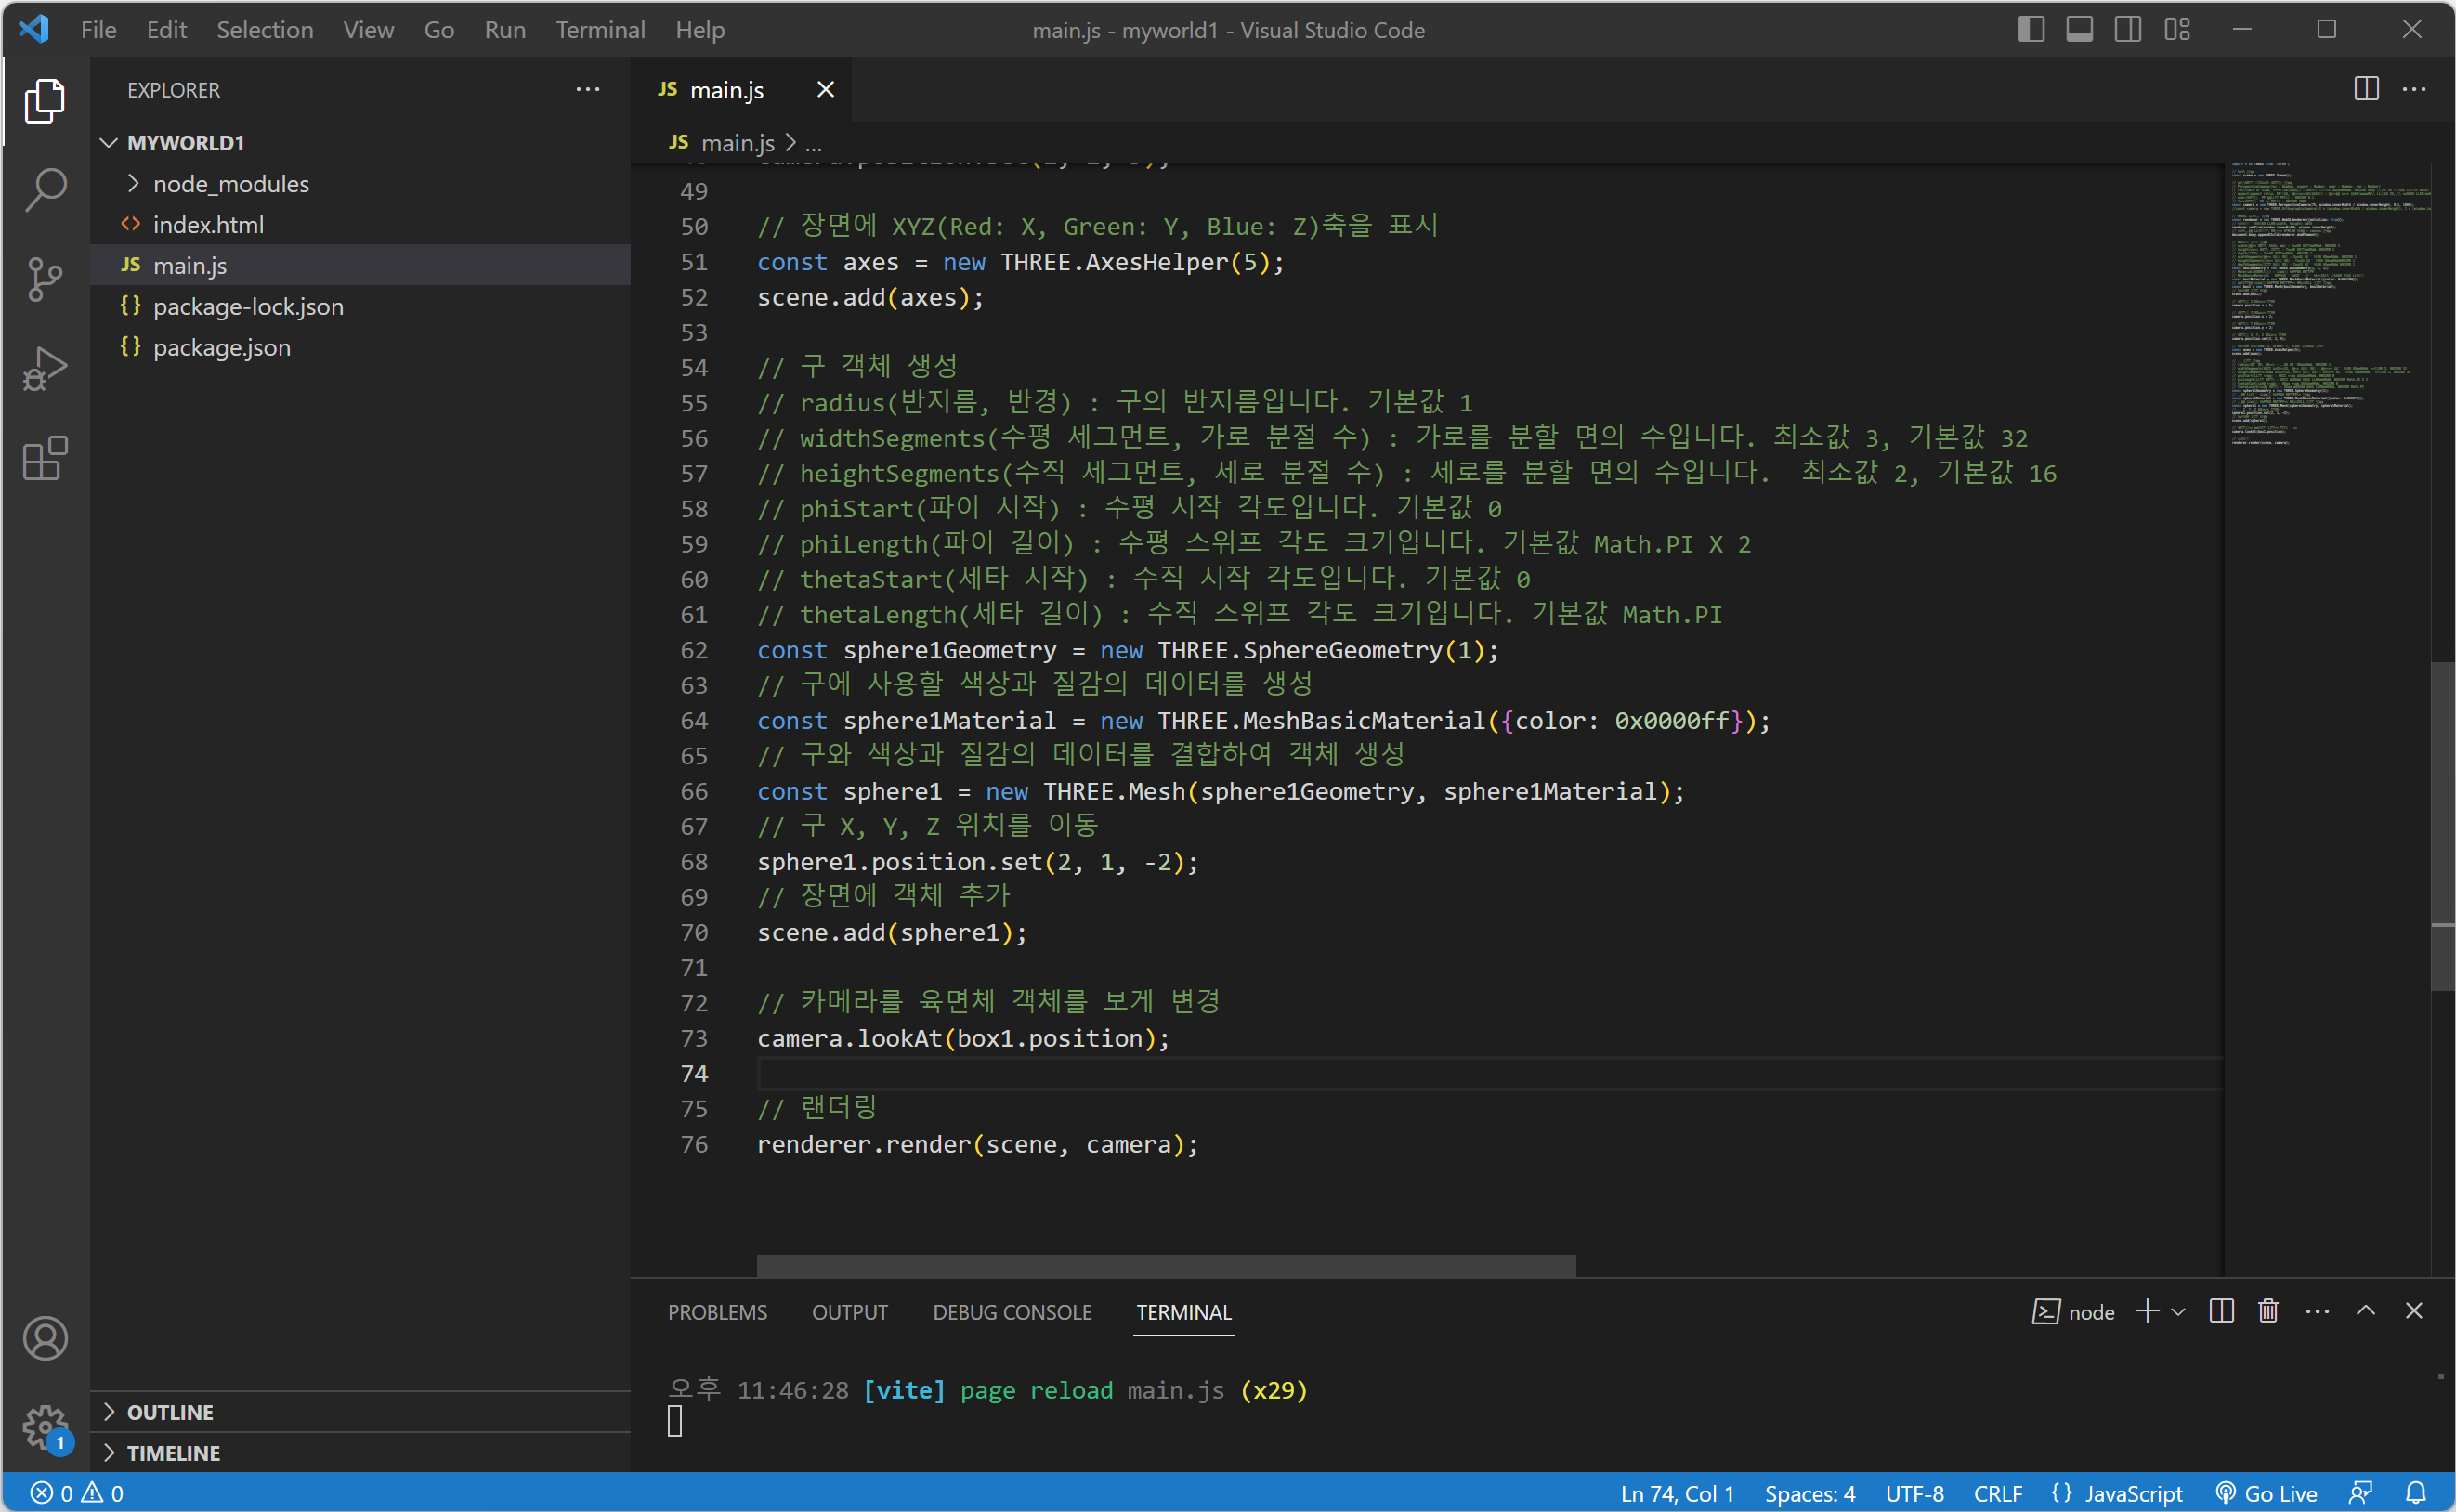Split the terminal panel
The width and height of the screenshot is (2456, 1512).
[x=2221, y=1311]
